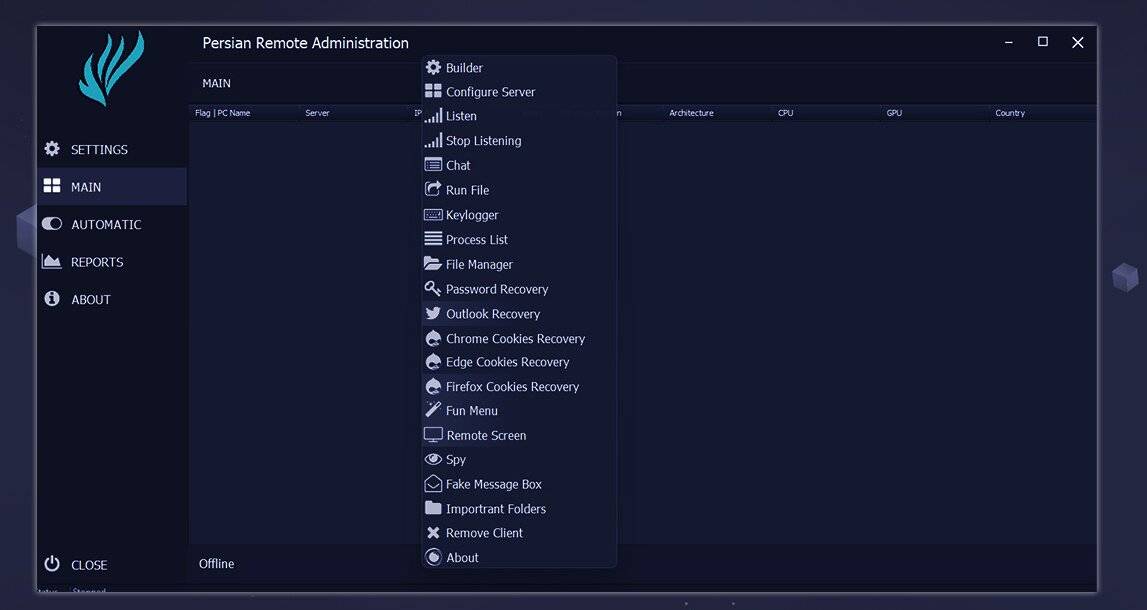Click the Server column header
Screen dimensions: 1147x610
pyautogui.click(x=317, y=113)
